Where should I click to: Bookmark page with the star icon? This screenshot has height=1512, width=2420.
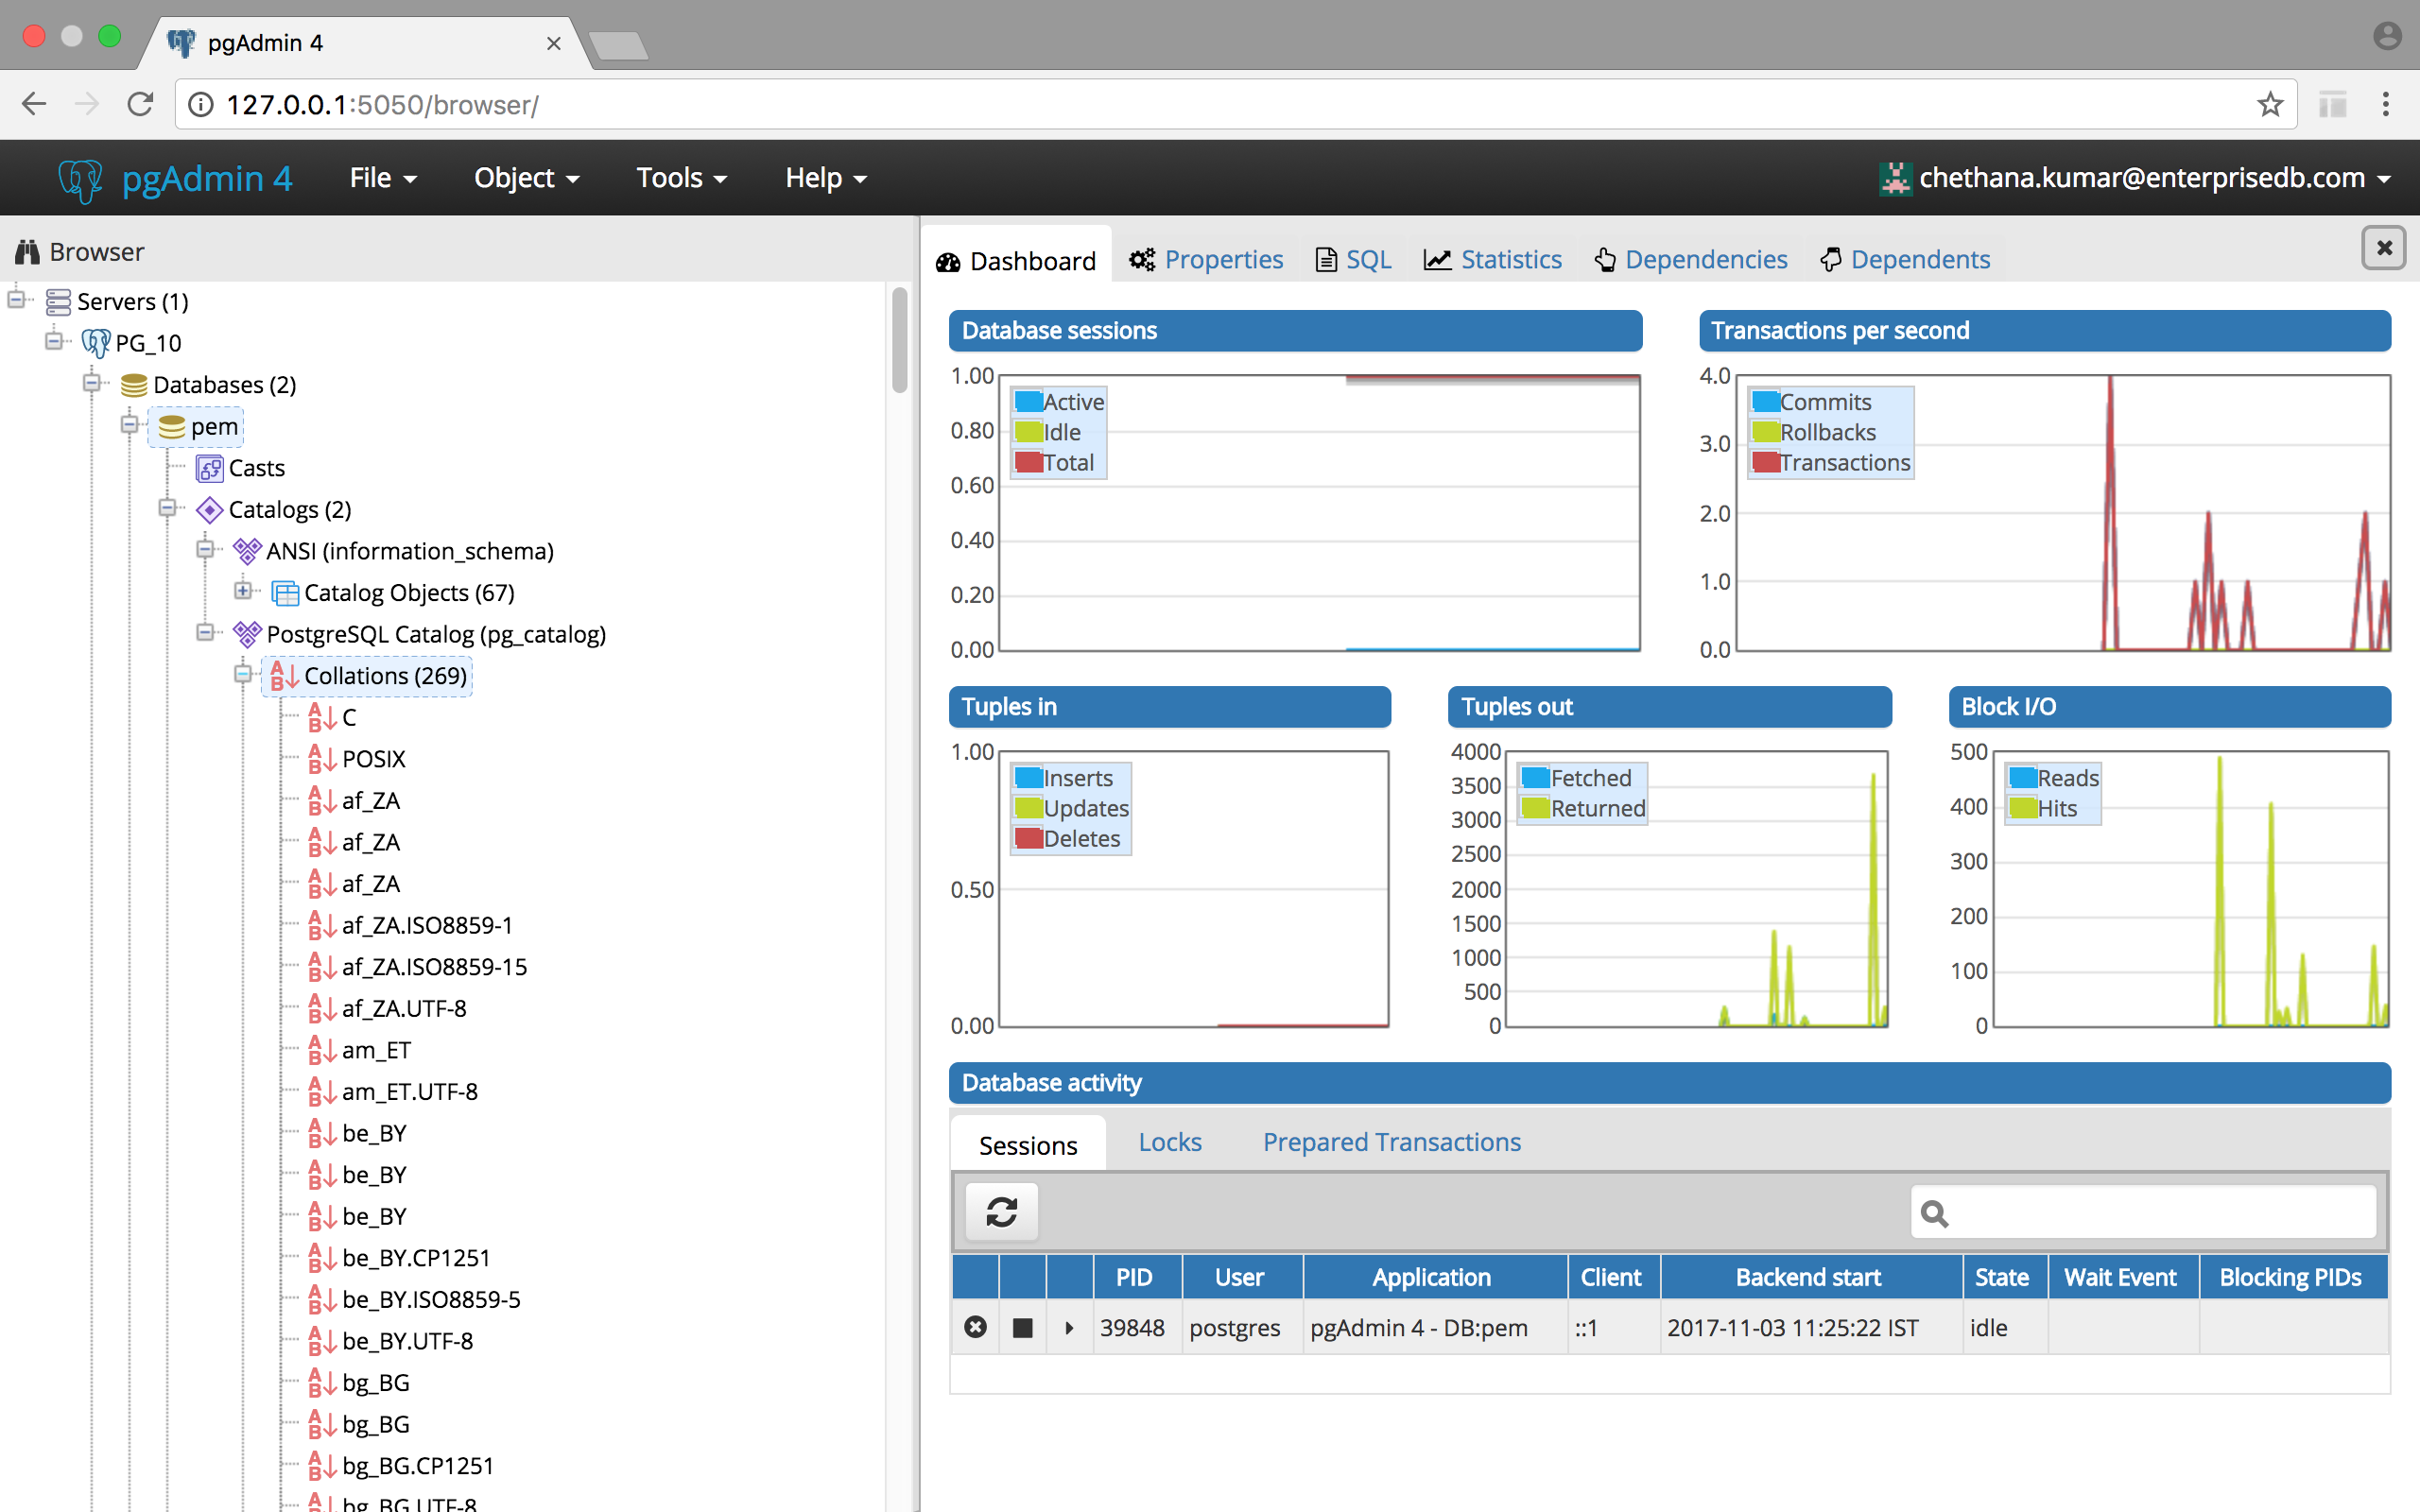point(2269,104)
